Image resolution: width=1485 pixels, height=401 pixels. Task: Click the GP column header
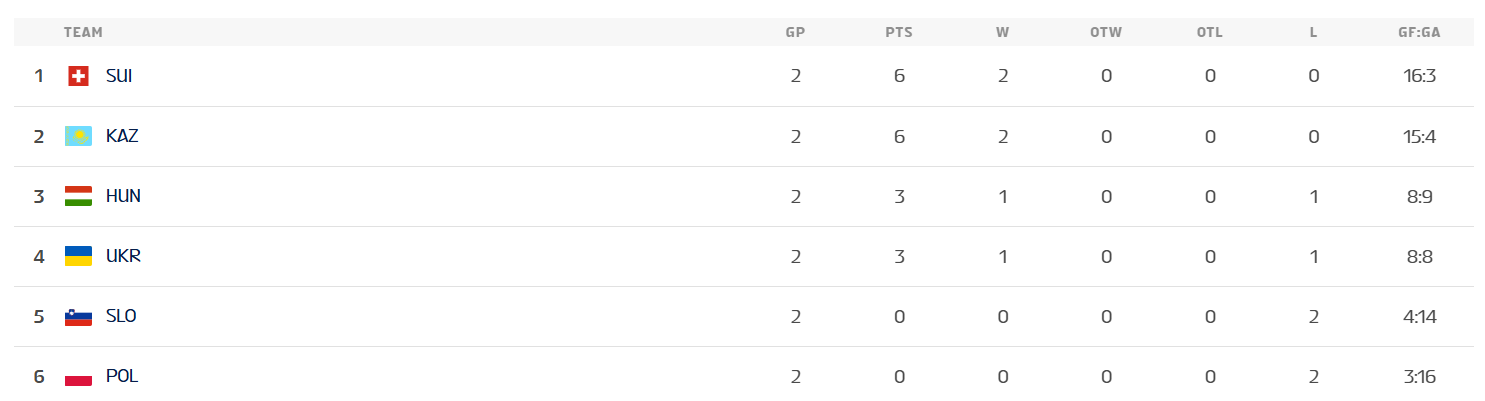pyautogui.click(x=795, y=32)
